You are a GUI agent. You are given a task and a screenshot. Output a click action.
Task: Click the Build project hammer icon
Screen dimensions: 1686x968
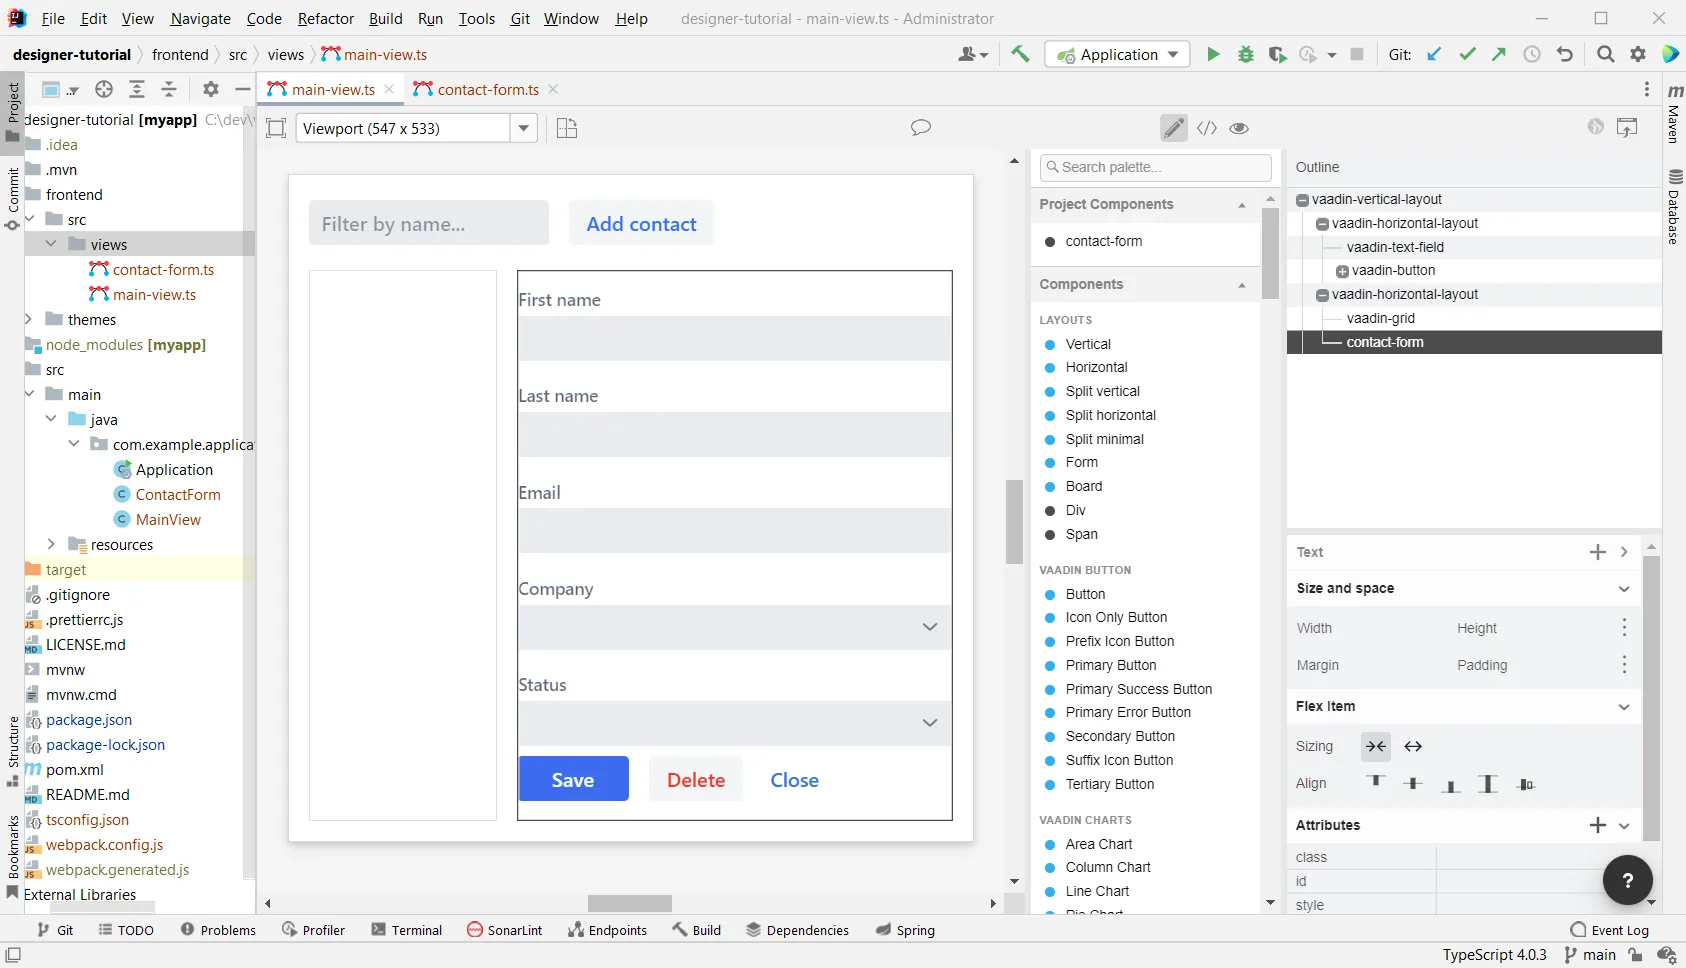[1020, 55]
